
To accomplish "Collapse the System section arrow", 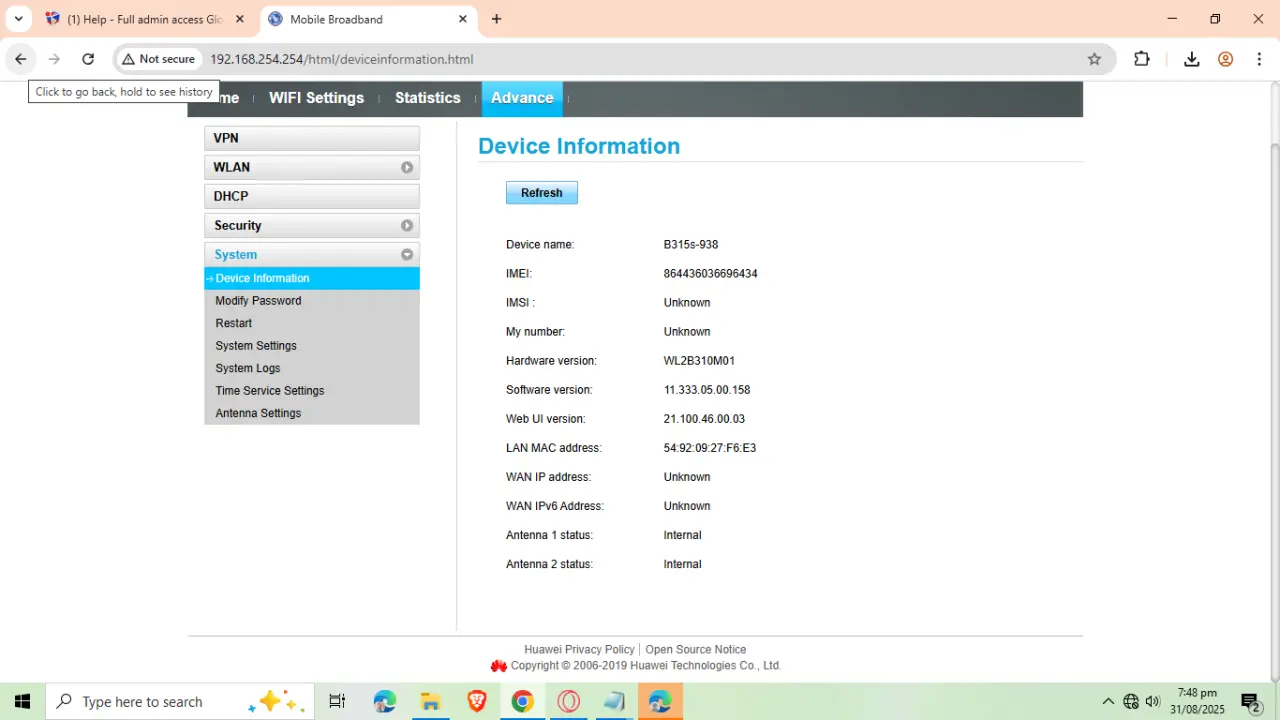I will pos(407,255).
